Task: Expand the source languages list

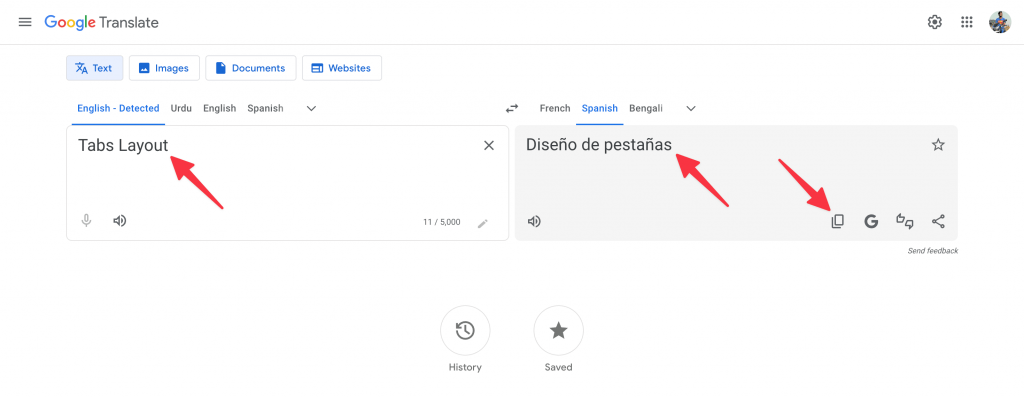Action: pyautogui.click(x=312, y=108)
